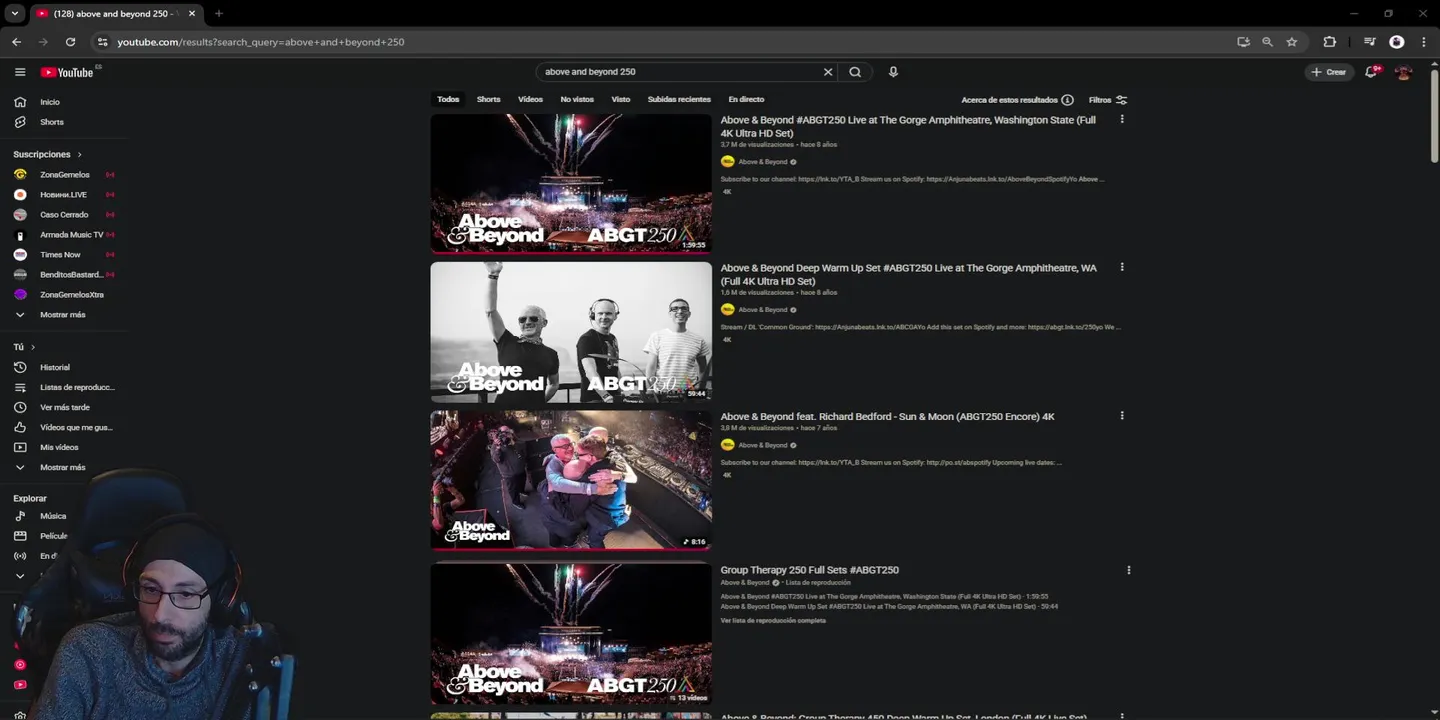Image resolution: width=1440 pixels, height=720 pixels.
Task: Click the Crear button
Action: coord(1329,72)
